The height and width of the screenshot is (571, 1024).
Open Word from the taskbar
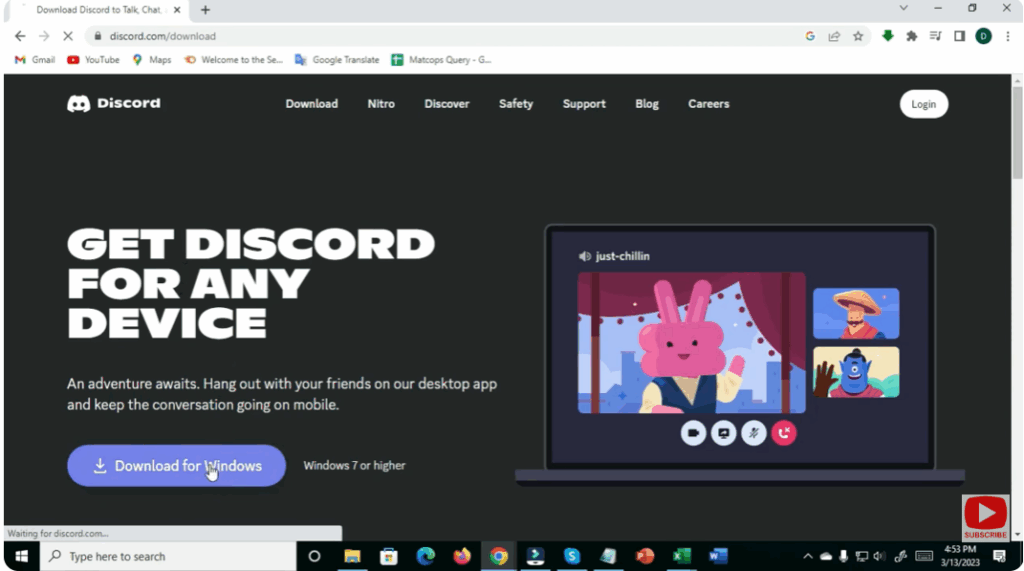click(718, 556)
